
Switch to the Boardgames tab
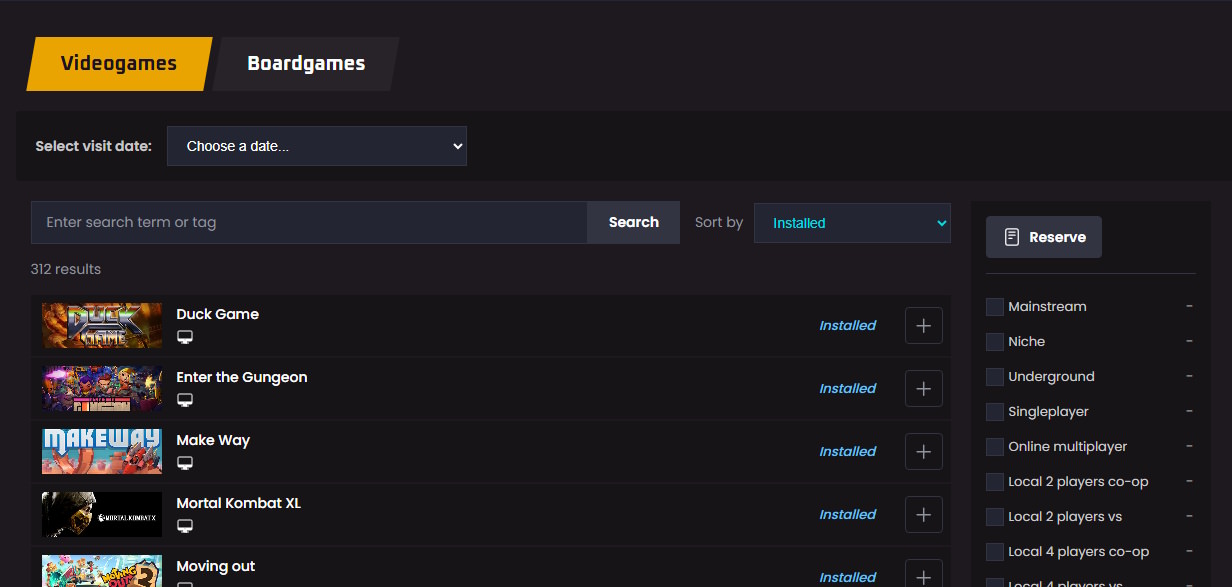coord(306,64)
